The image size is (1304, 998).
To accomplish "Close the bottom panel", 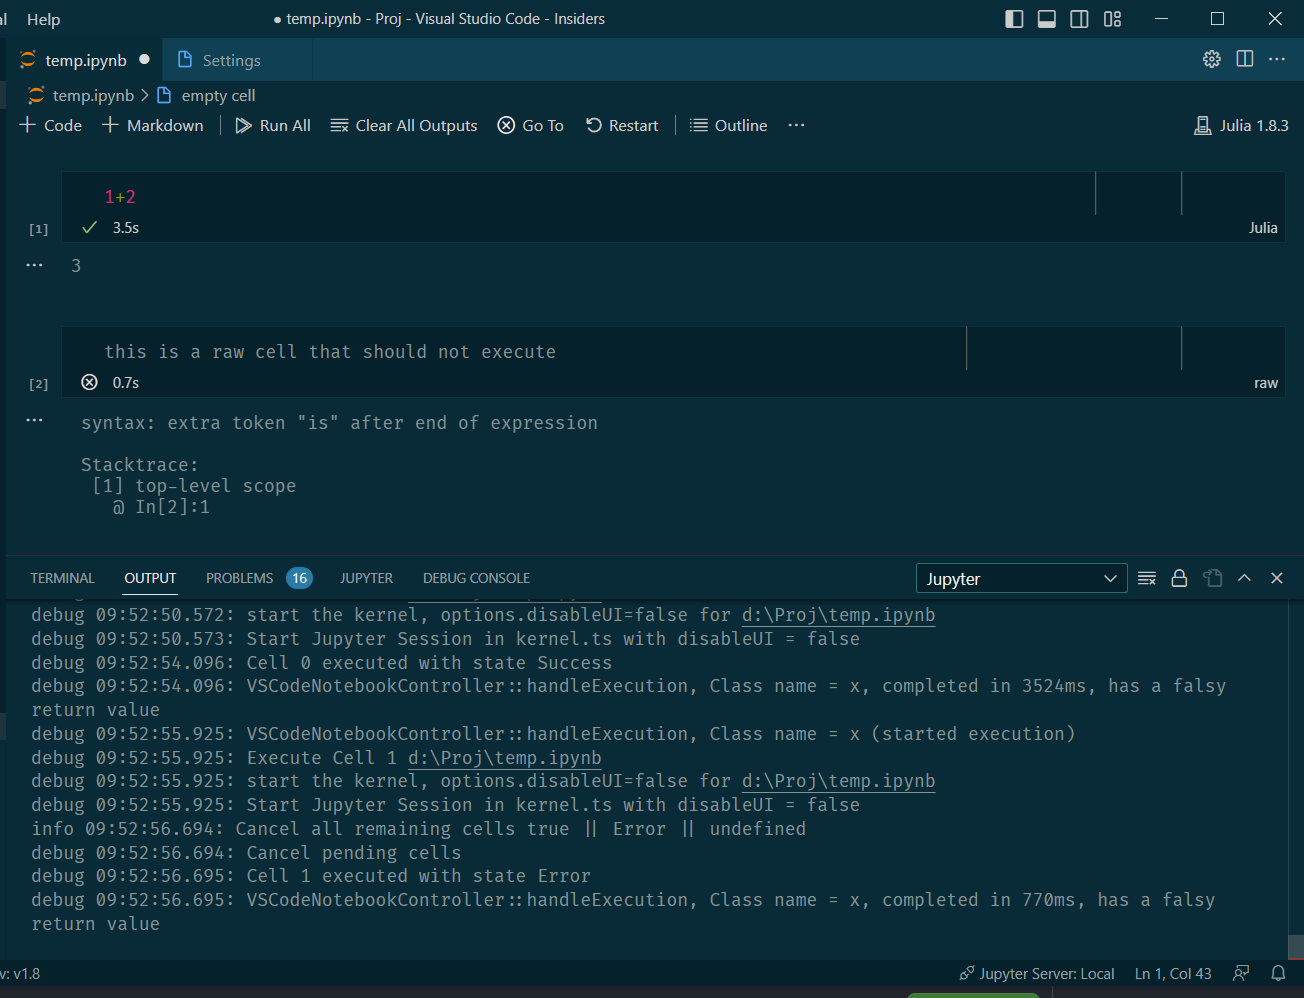I will tap(1277, 578).
